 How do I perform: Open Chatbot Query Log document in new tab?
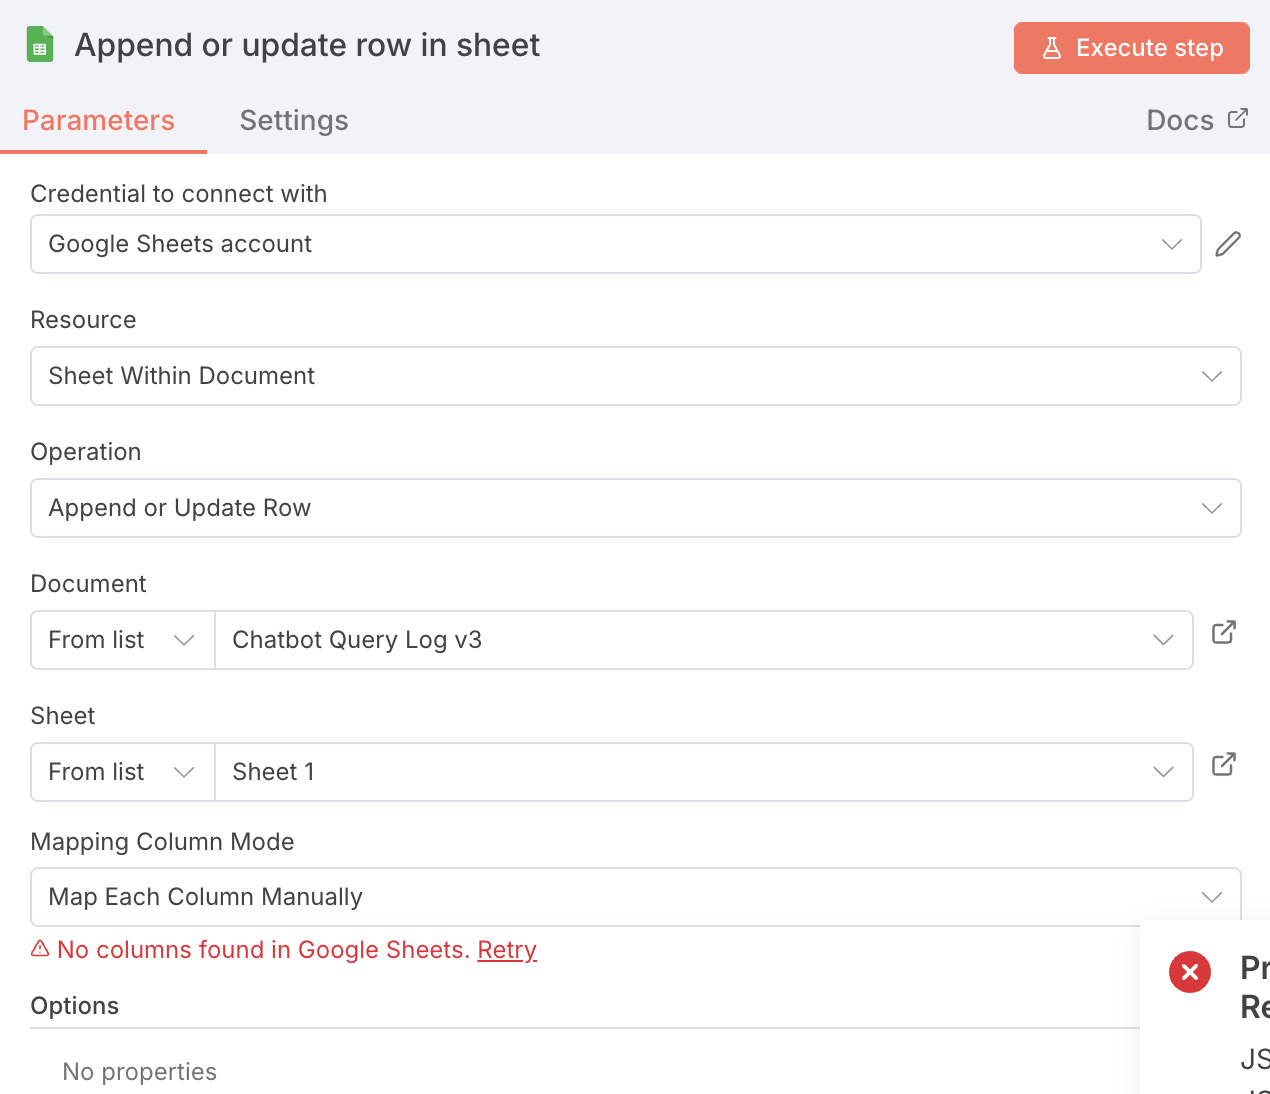click(1224, 632)
